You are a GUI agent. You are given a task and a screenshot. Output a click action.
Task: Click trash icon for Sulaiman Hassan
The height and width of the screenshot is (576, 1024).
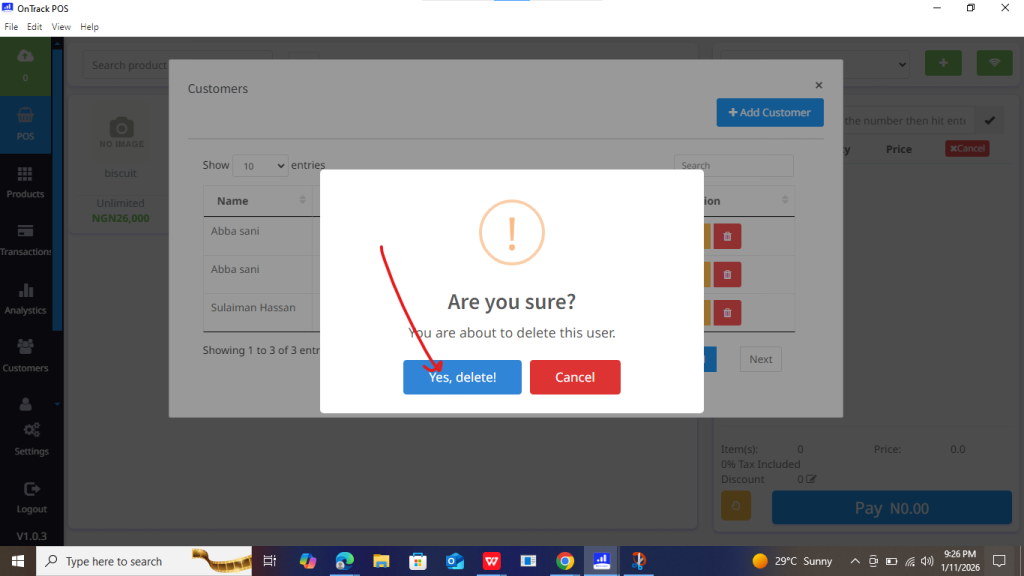[x=727, y=313]
